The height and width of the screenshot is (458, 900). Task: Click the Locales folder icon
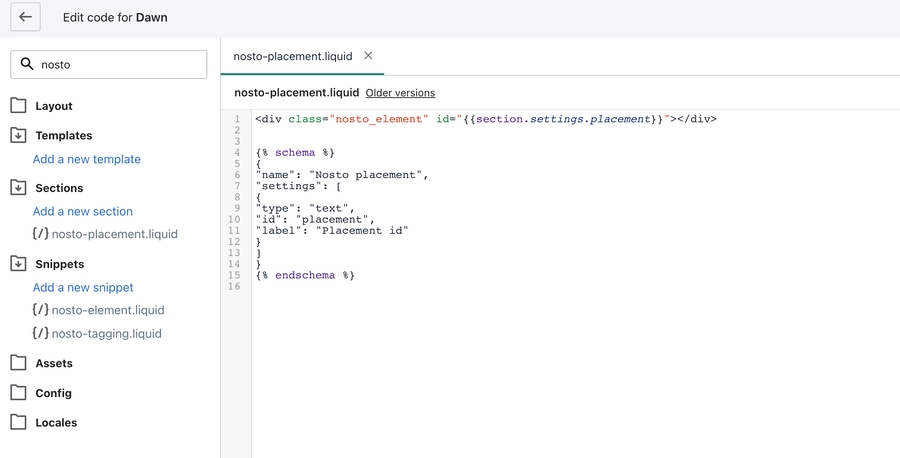pyautogui.click(x=18, y=422)
